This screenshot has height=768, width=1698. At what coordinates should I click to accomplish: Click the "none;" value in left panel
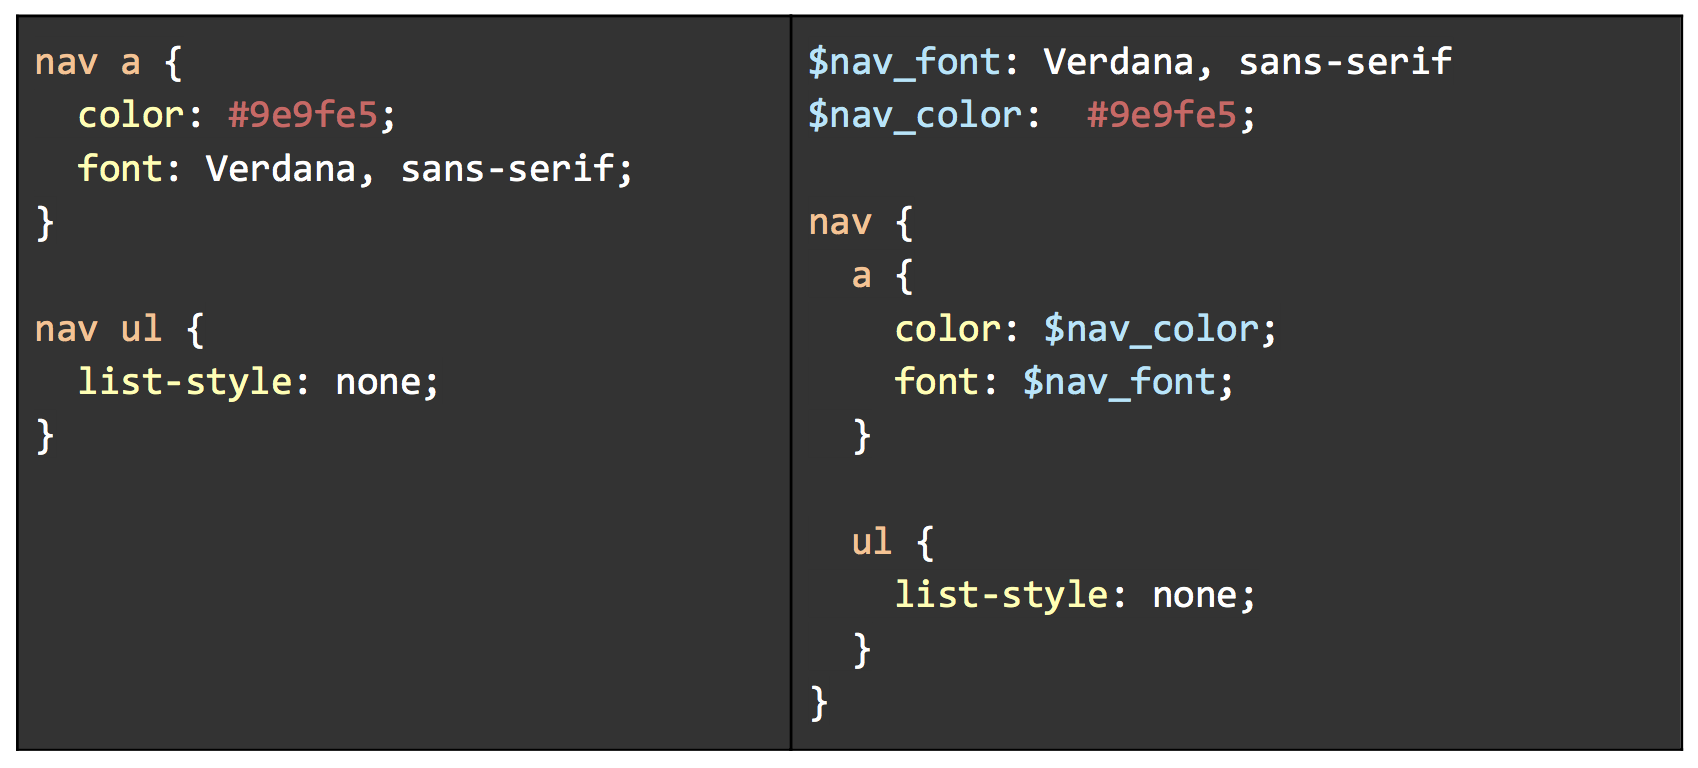[387, 382]
